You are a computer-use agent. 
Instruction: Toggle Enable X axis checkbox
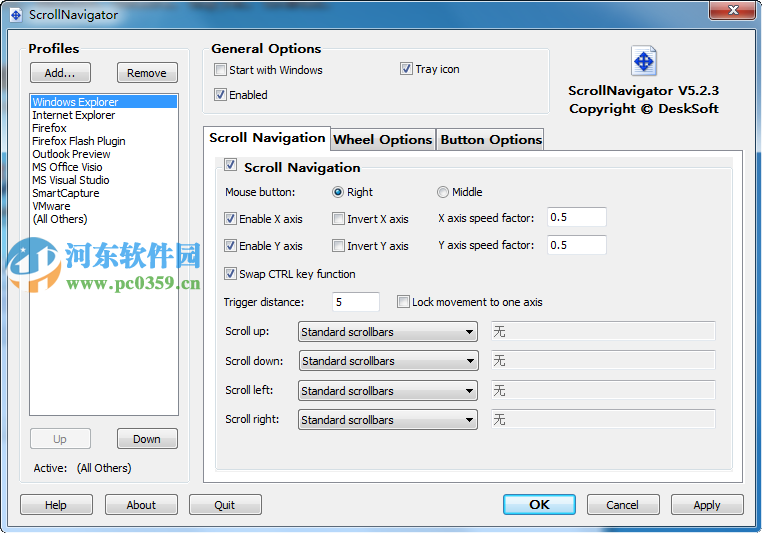(231, 219)
